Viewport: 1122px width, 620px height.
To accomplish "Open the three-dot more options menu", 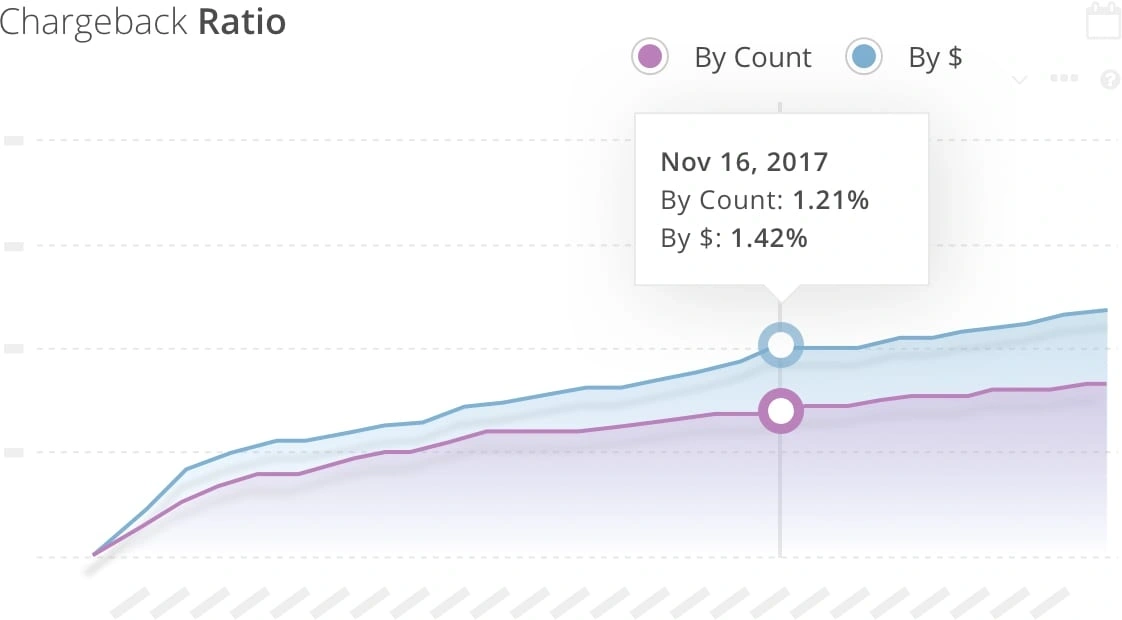I will (1064, 79).
